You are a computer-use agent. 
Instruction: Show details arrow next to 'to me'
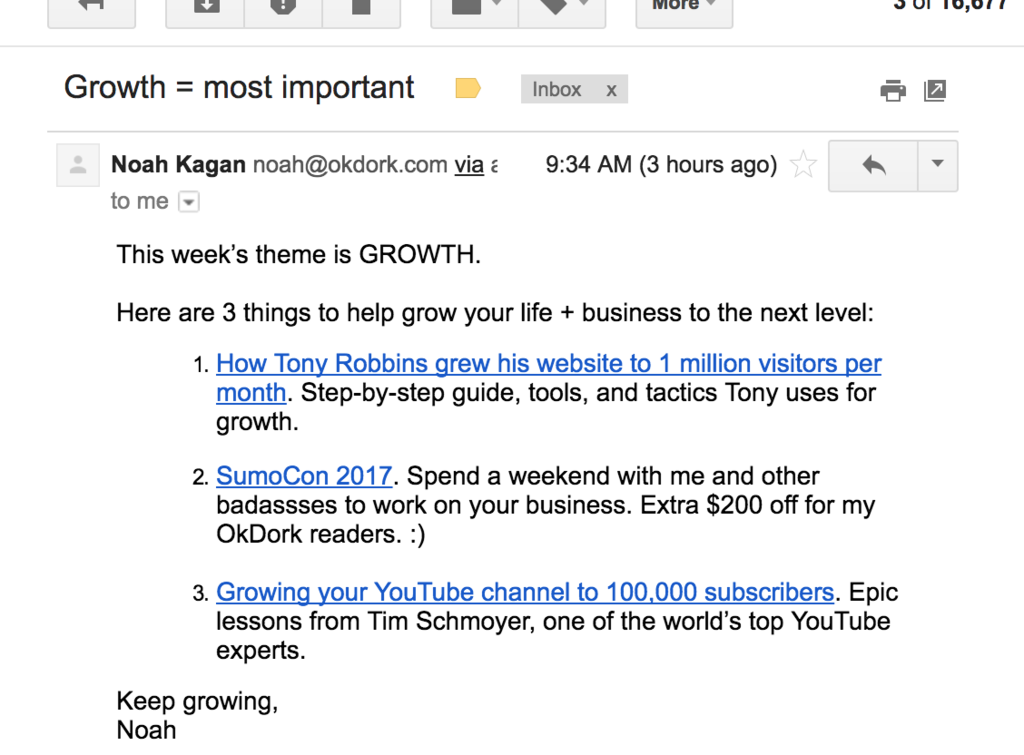[189, 202]
